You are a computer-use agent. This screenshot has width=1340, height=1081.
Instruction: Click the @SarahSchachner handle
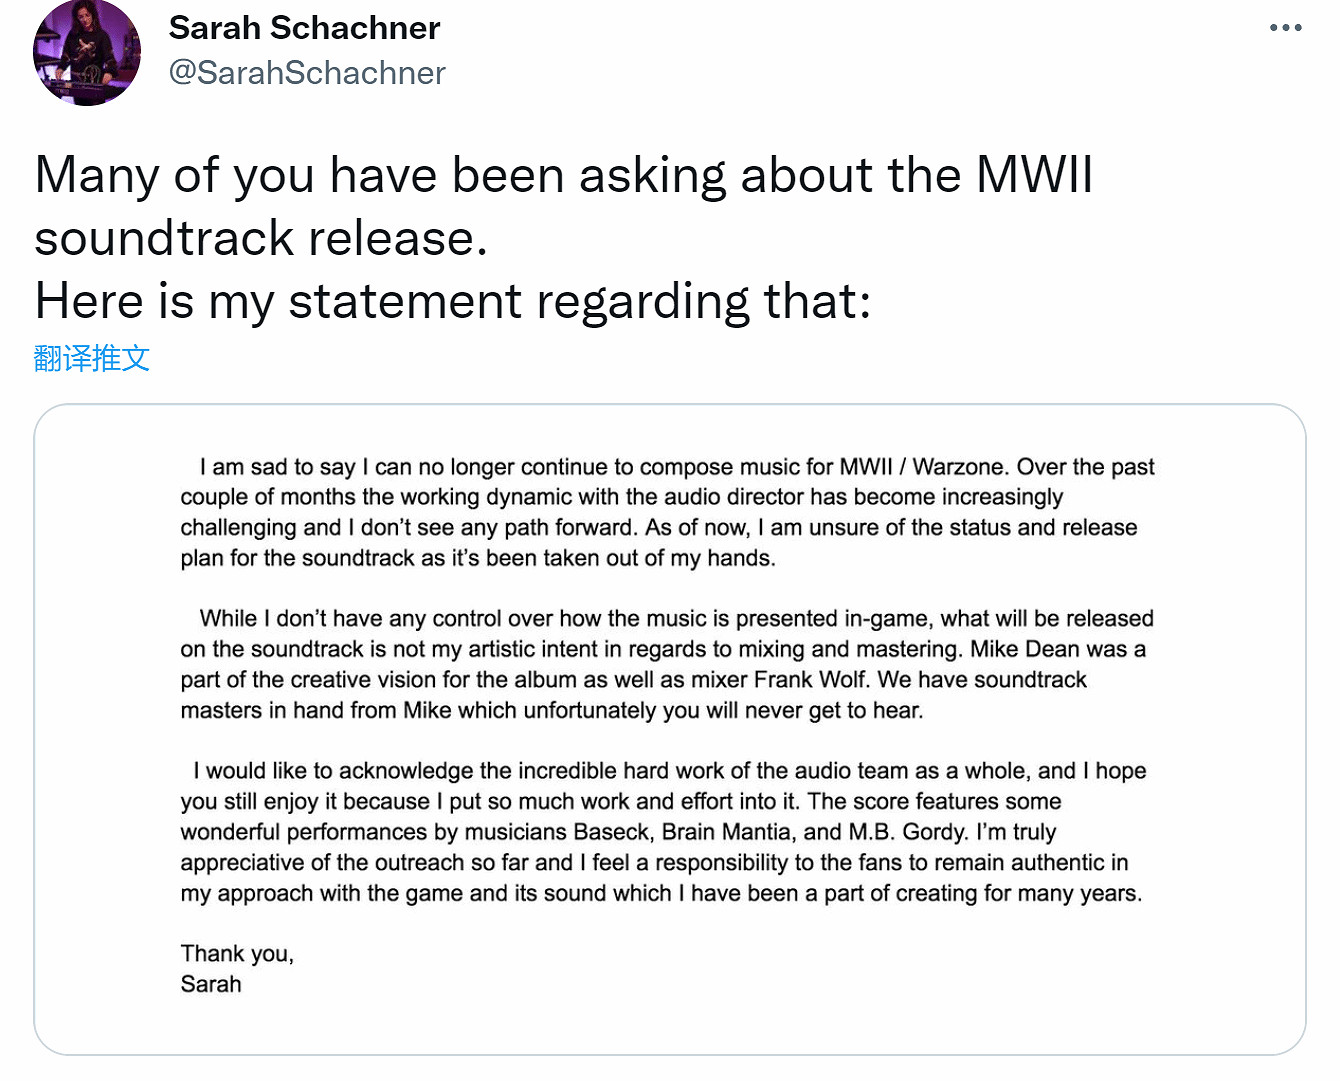307,73
